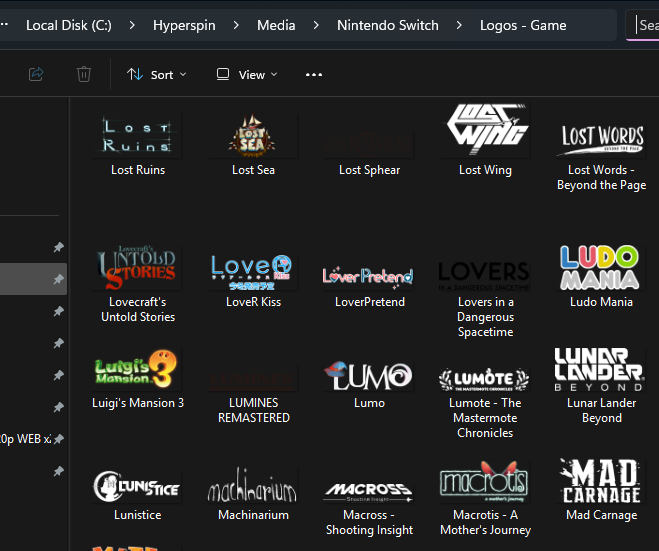
Task: Click the Search input field
Action: 643,25
